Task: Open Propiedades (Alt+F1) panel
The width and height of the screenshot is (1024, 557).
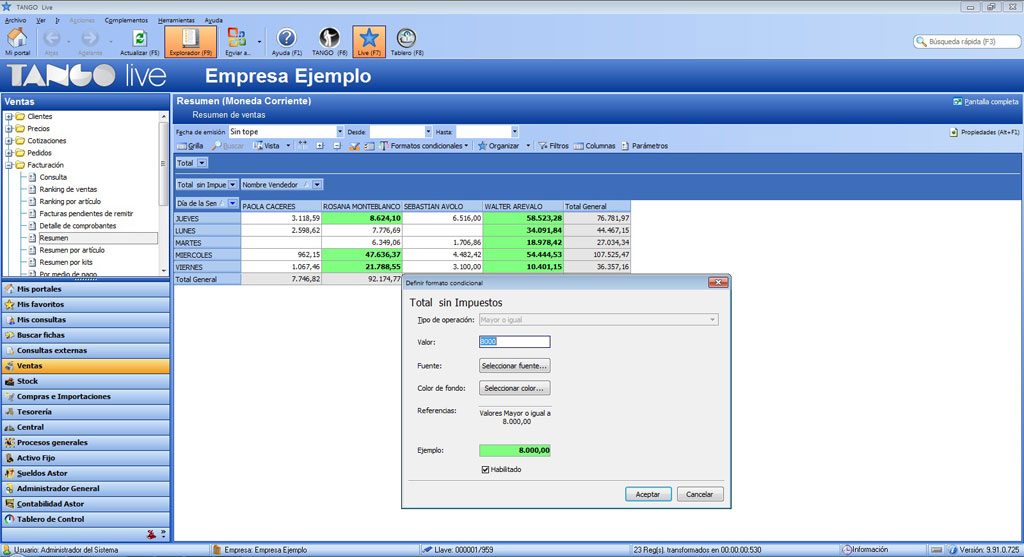Action: (984, 132)
